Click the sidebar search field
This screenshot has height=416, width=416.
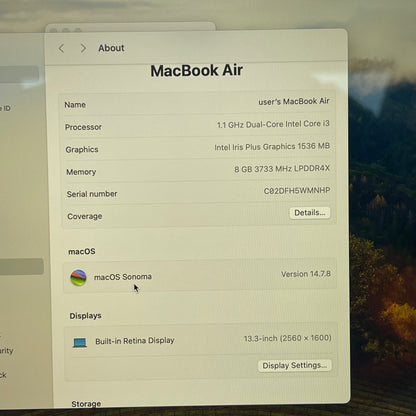pyautogui.click(x=19, y=74)
